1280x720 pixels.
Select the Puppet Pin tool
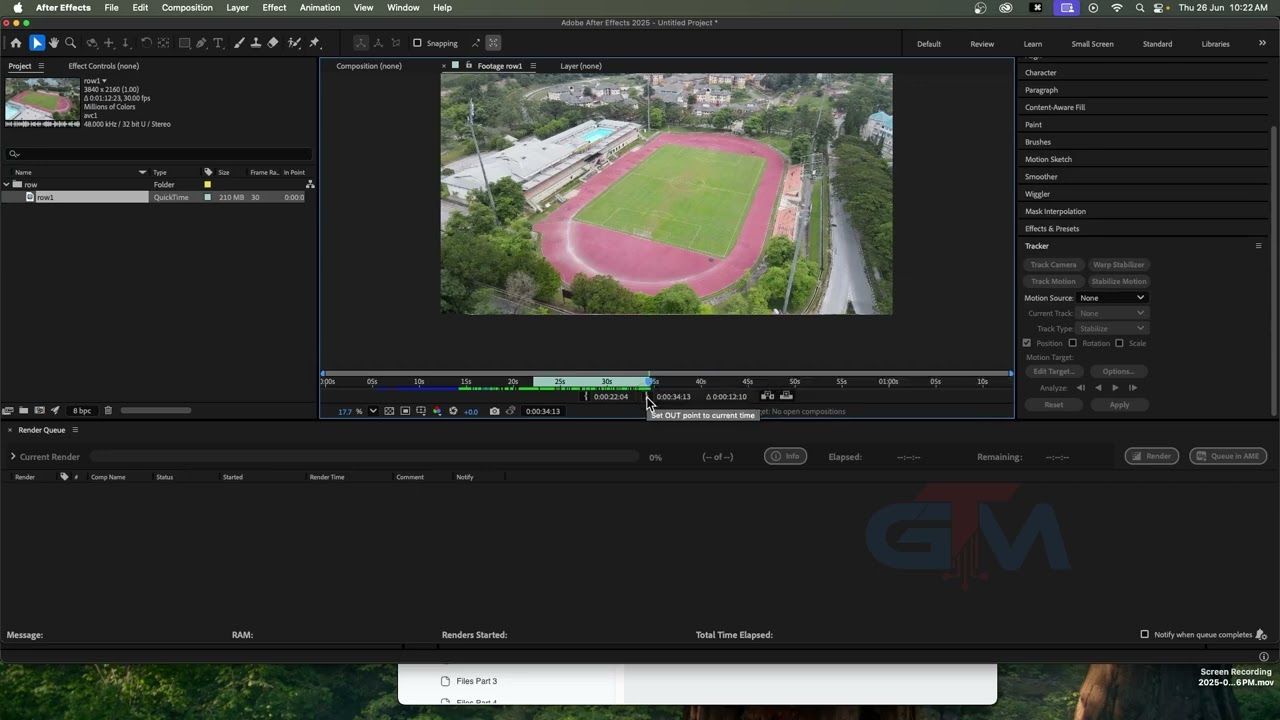point(314,43)
